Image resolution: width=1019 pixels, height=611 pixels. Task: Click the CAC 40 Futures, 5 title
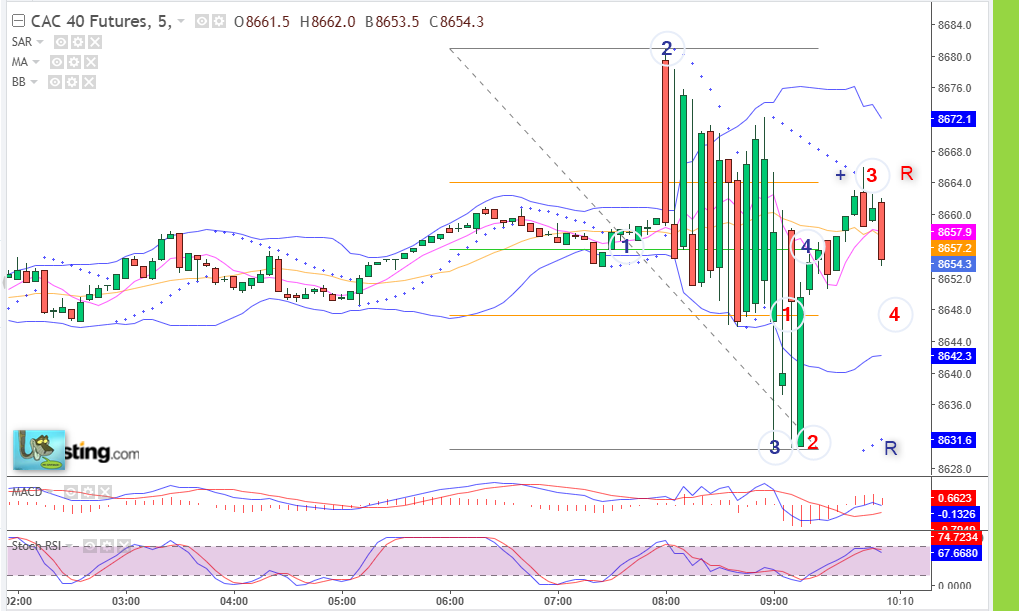[101, 21]
